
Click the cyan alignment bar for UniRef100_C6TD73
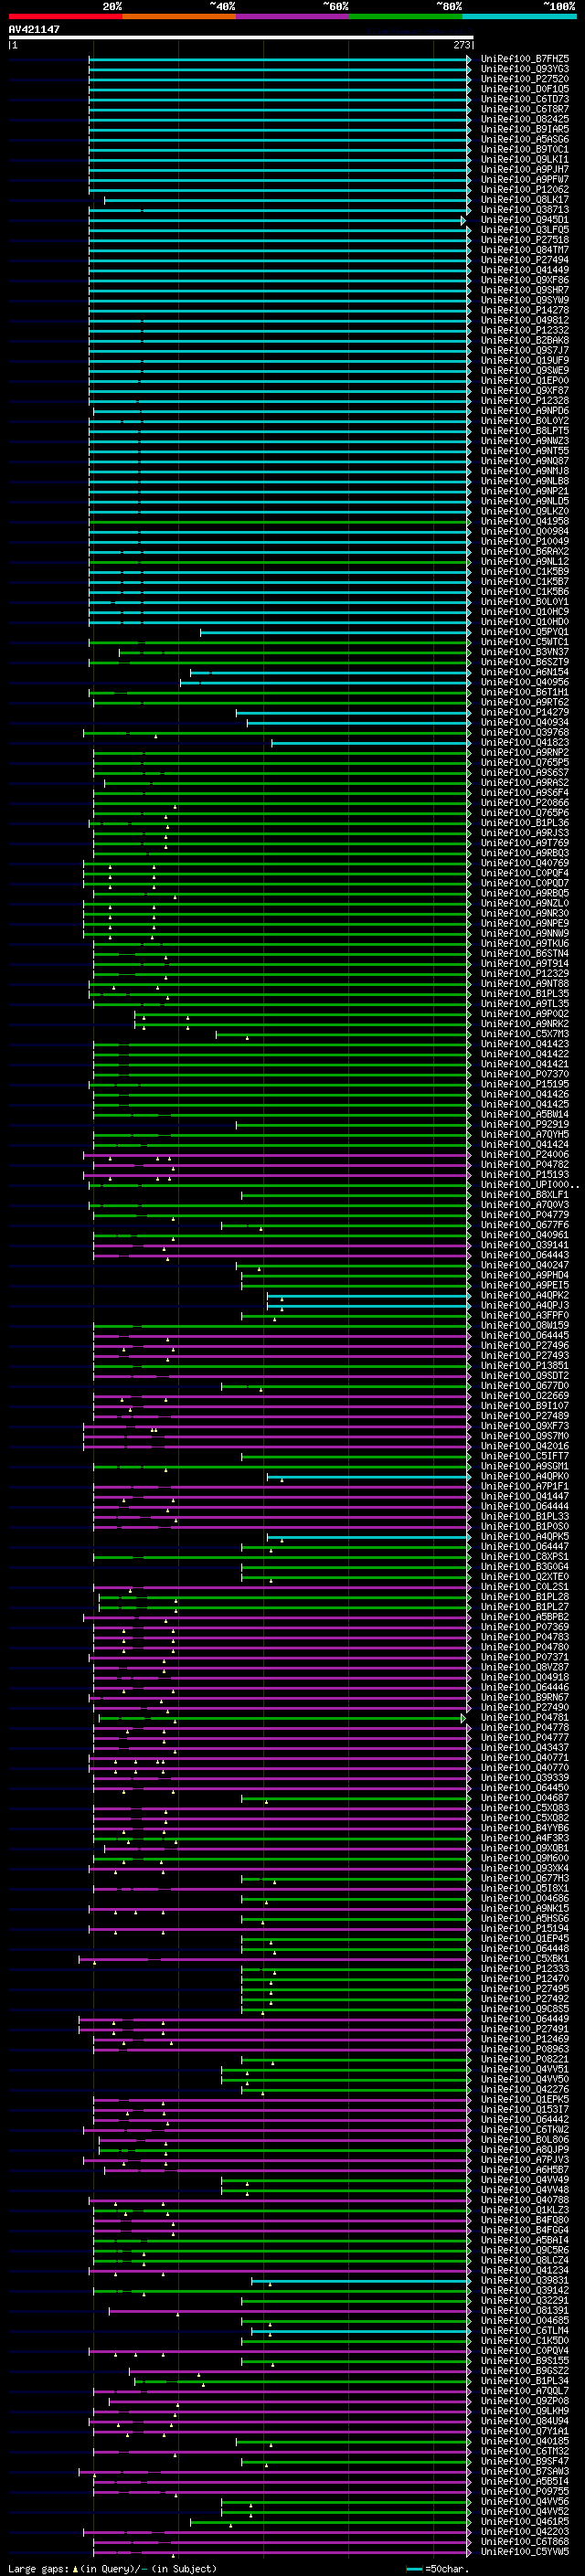279,99
